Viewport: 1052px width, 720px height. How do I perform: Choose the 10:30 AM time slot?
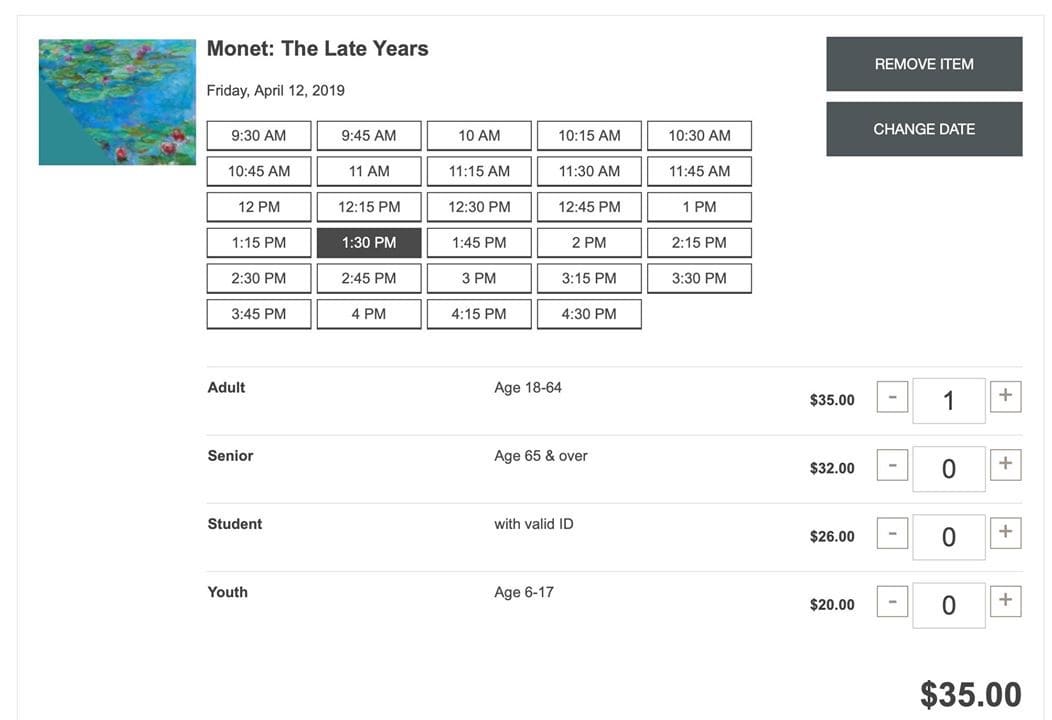point(699,136)
